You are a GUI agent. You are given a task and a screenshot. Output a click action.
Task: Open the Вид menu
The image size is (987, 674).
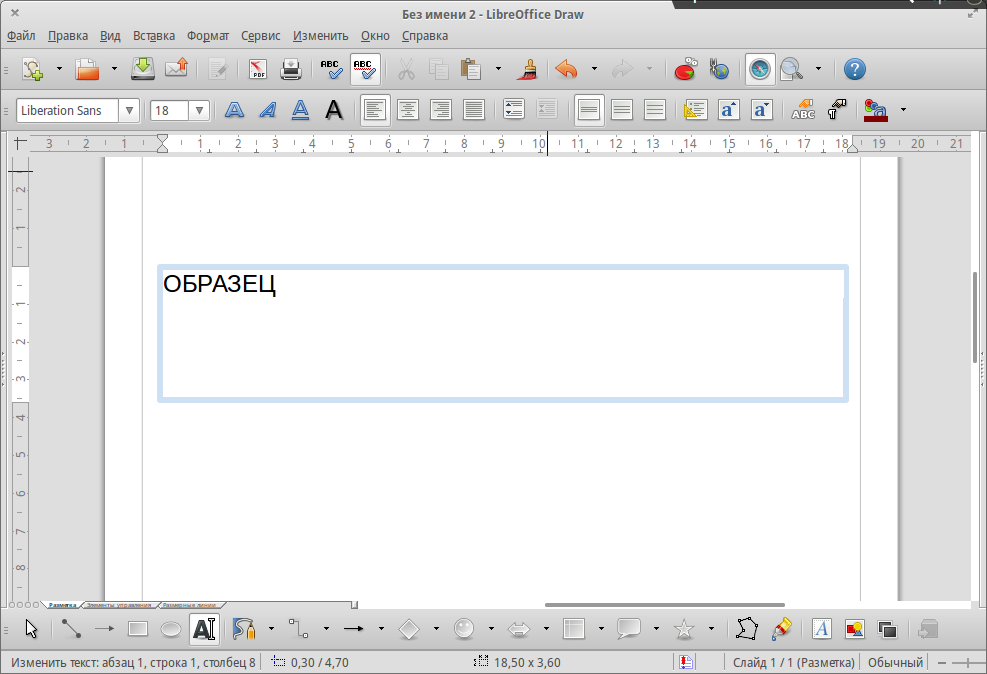coord(110,36)
